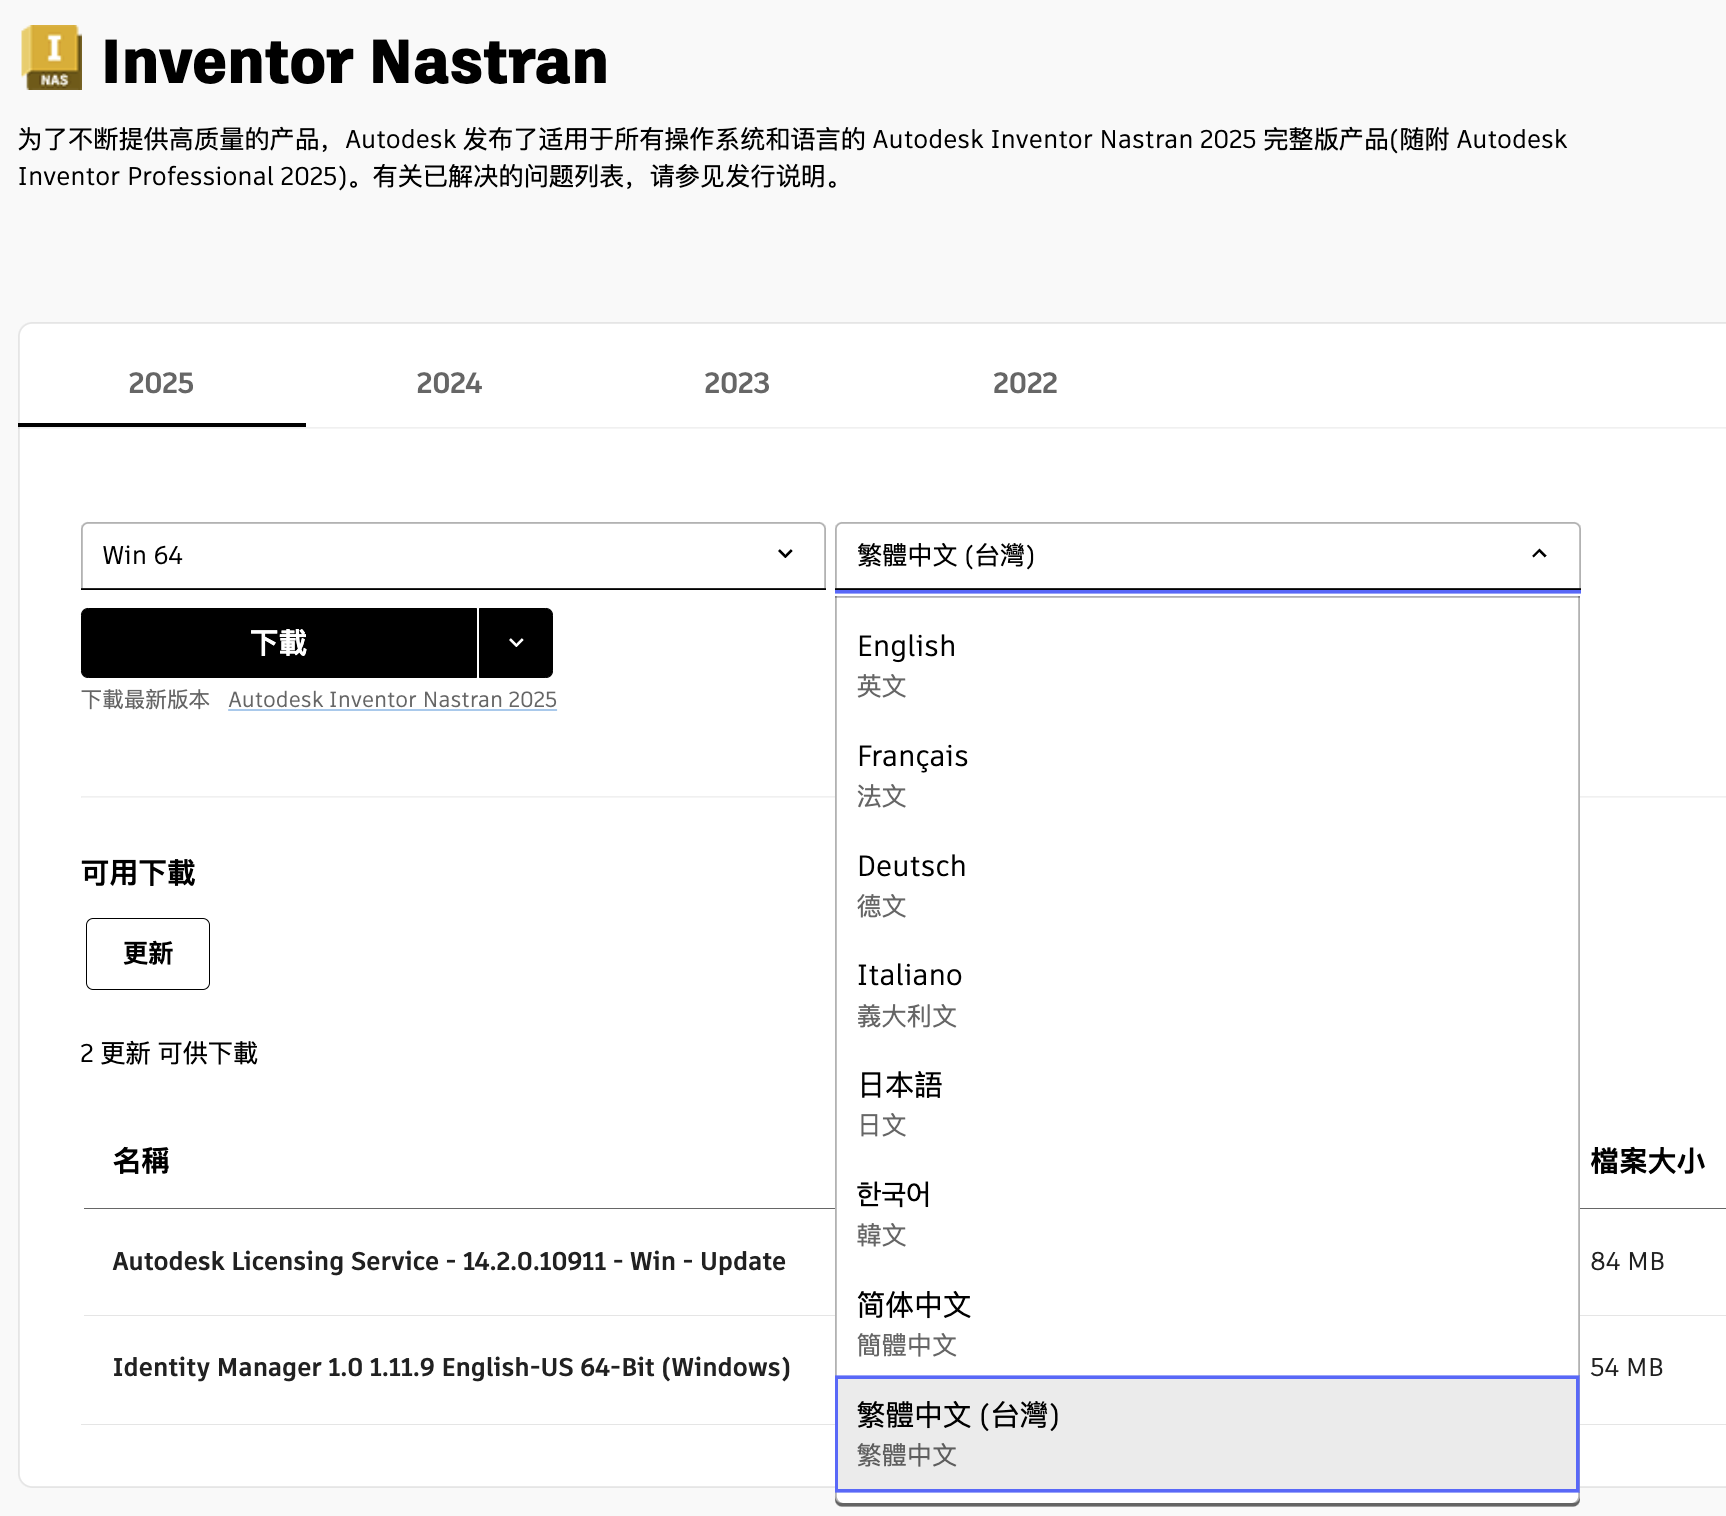Open the Autodesk Inventor Nastran 2025 link
The image size is (1726, 1516).
click(x=392, y=700)
